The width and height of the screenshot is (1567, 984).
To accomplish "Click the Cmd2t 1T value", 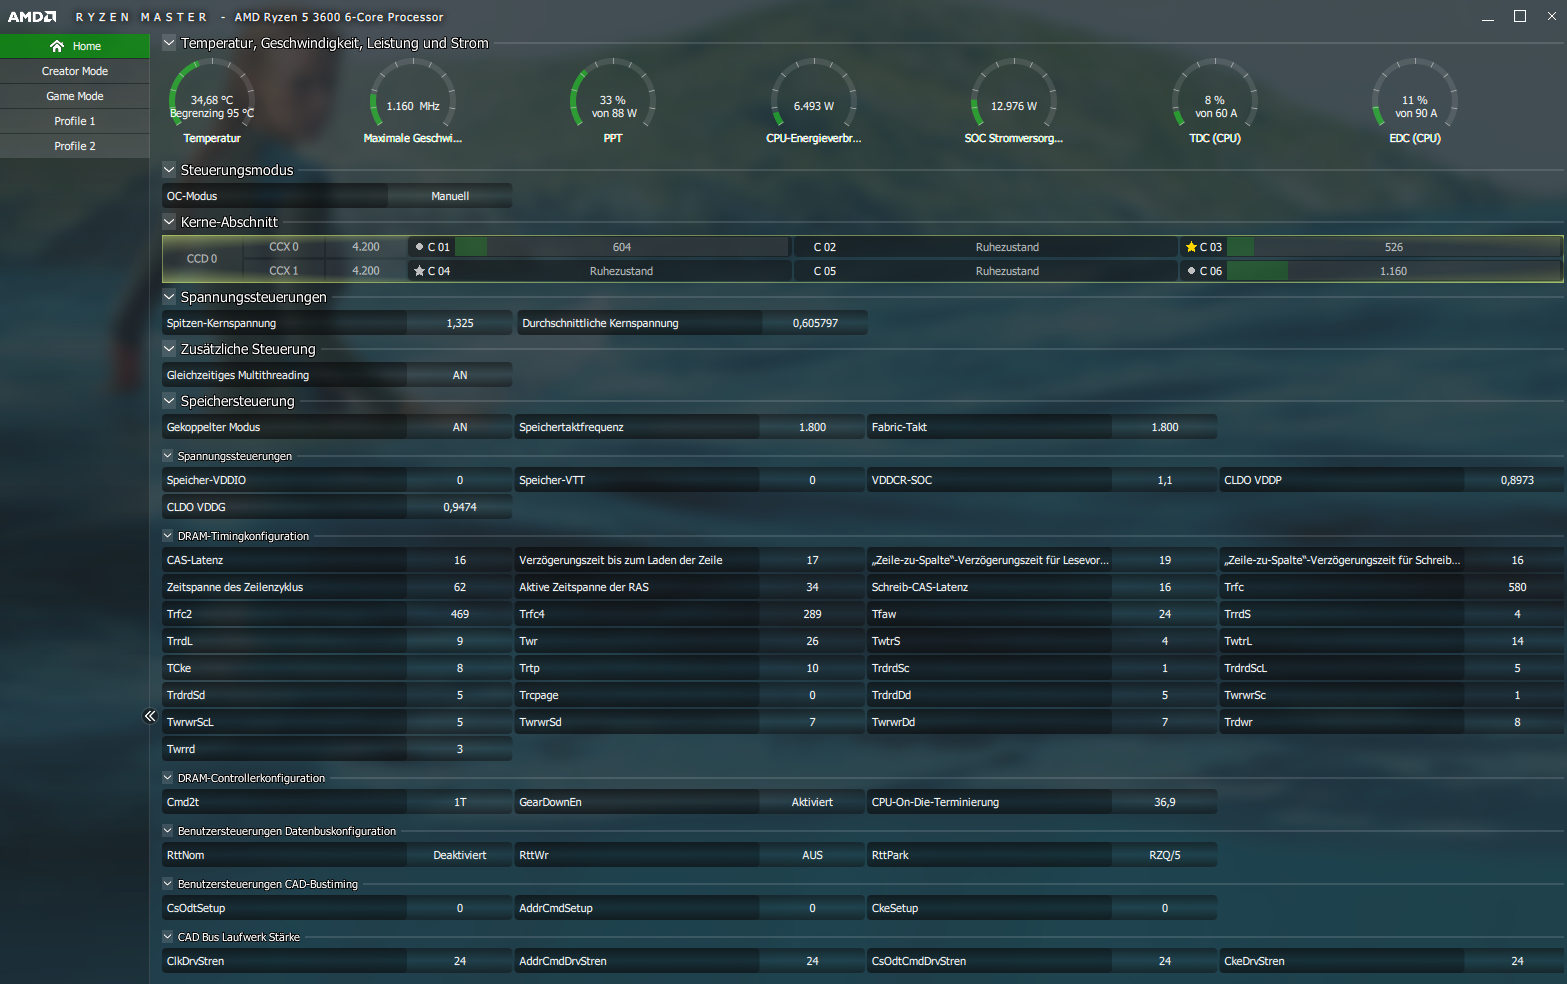I will tap(460, 802).
